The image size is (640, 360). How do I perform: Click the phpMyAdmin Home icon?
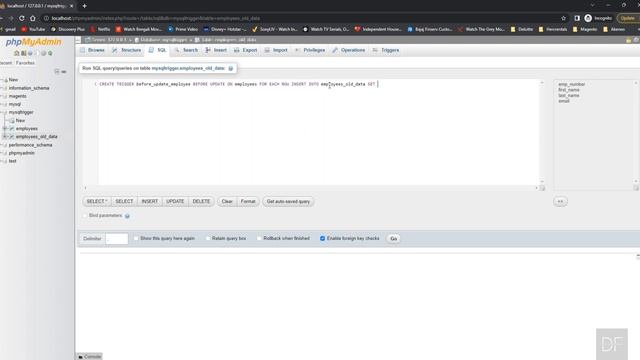(x=17, y=53)
